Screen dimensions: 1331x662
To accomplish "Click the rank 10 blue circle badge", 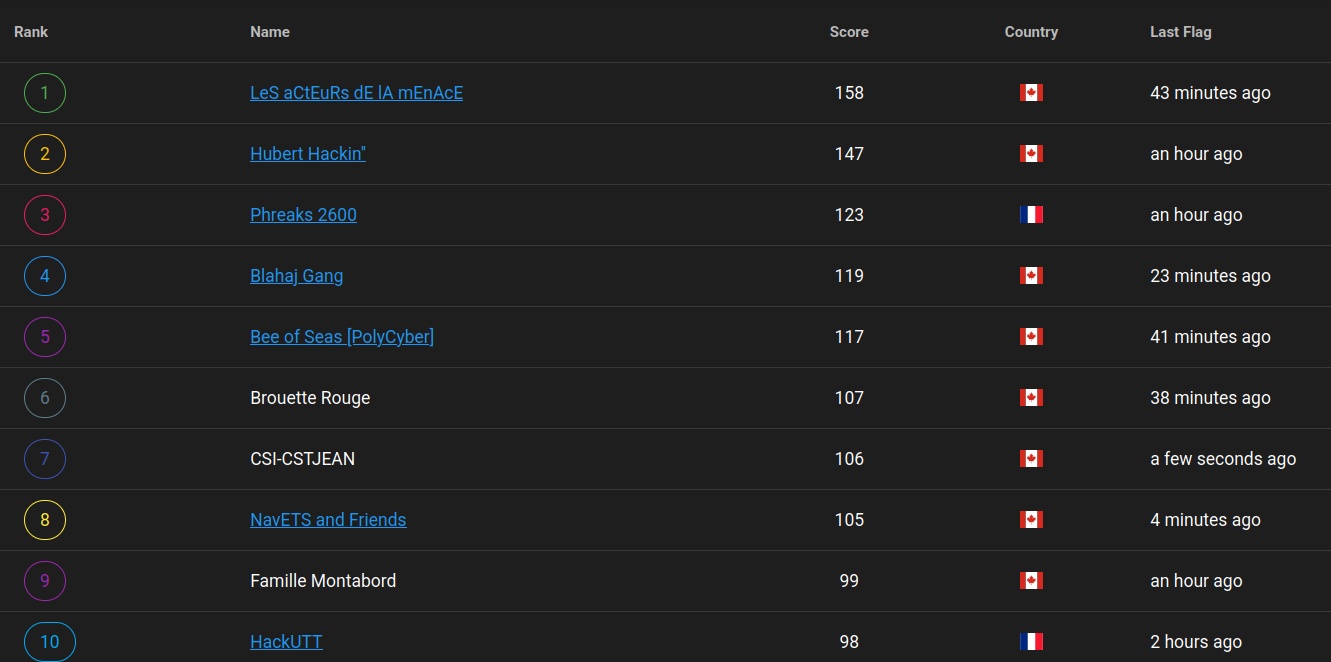I will point(50,642).
